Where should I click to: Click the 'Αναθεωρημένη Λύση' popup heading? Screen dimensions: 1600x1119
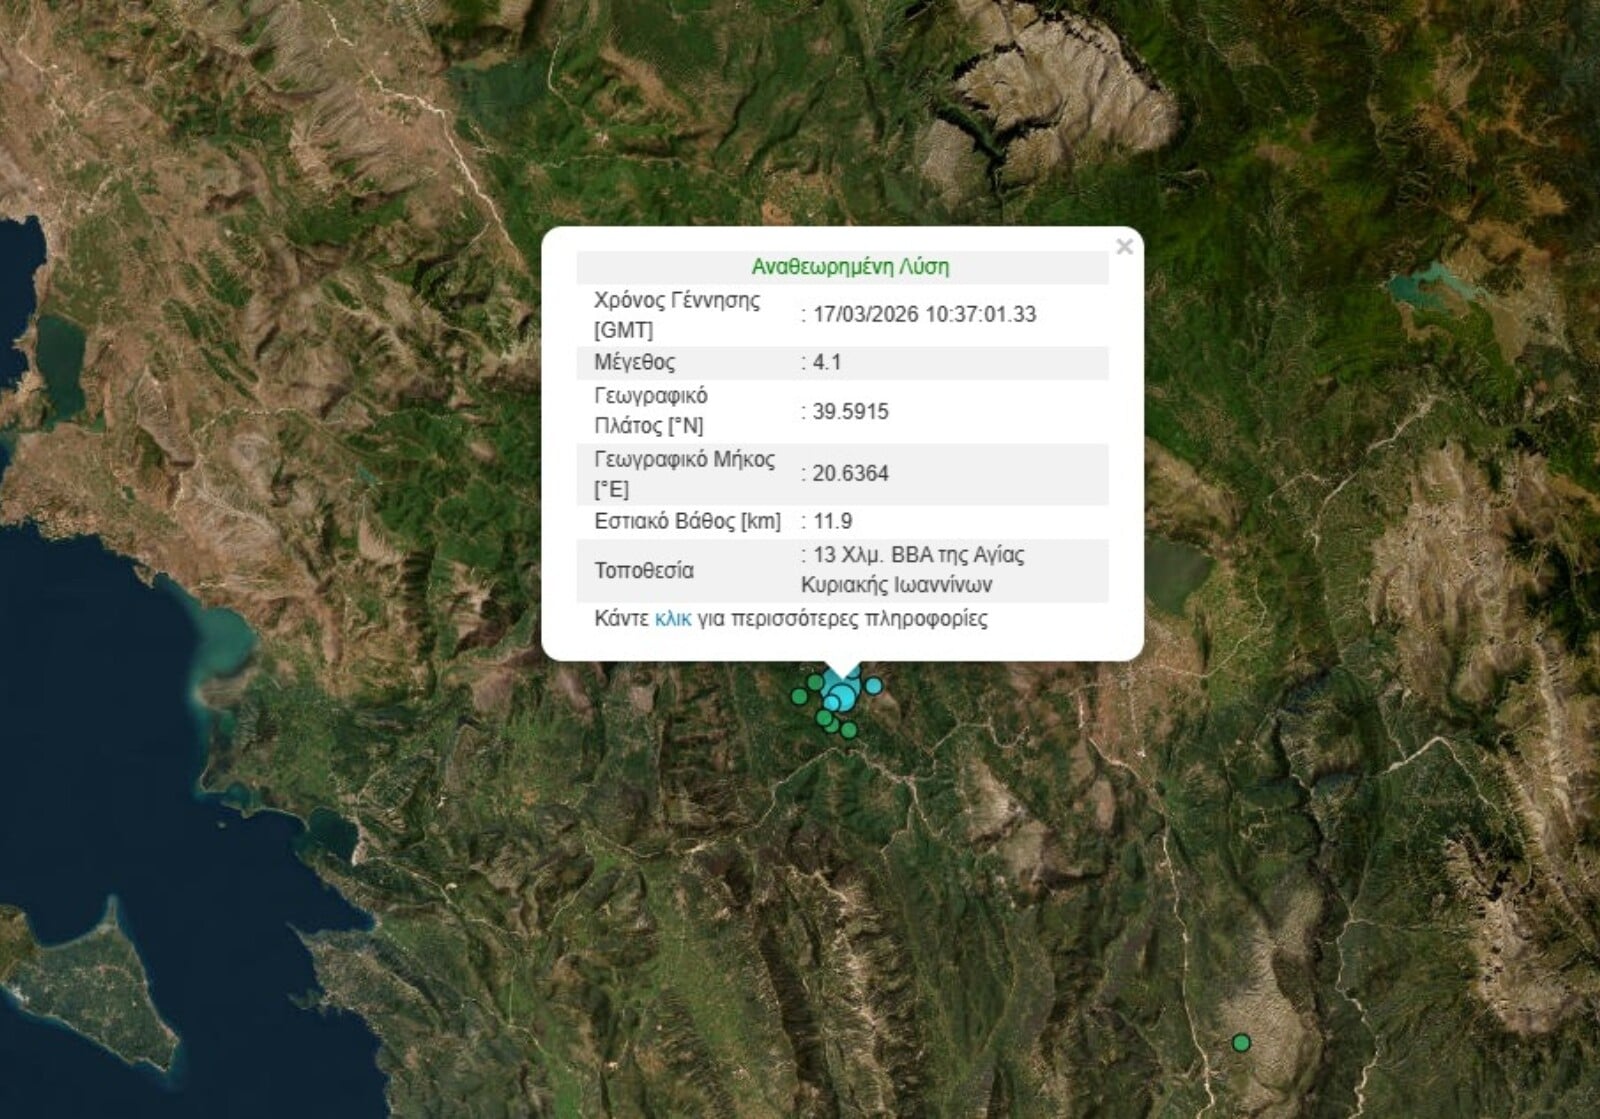850,267
